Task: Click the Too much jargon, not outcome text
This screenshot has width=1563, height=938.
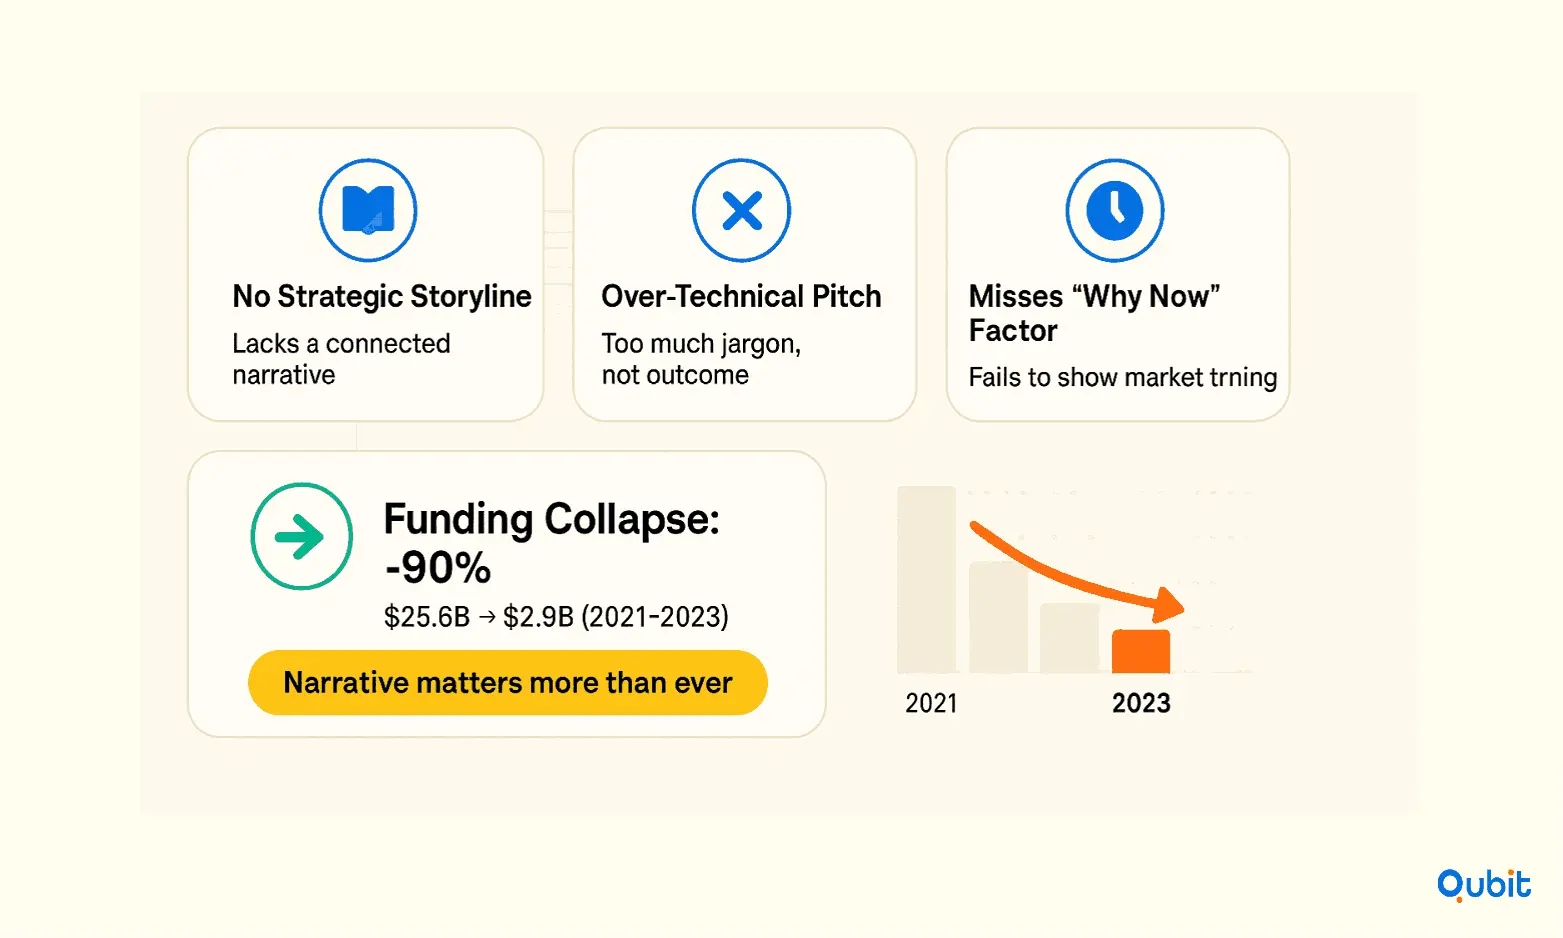Action: (x=701, y=359)
